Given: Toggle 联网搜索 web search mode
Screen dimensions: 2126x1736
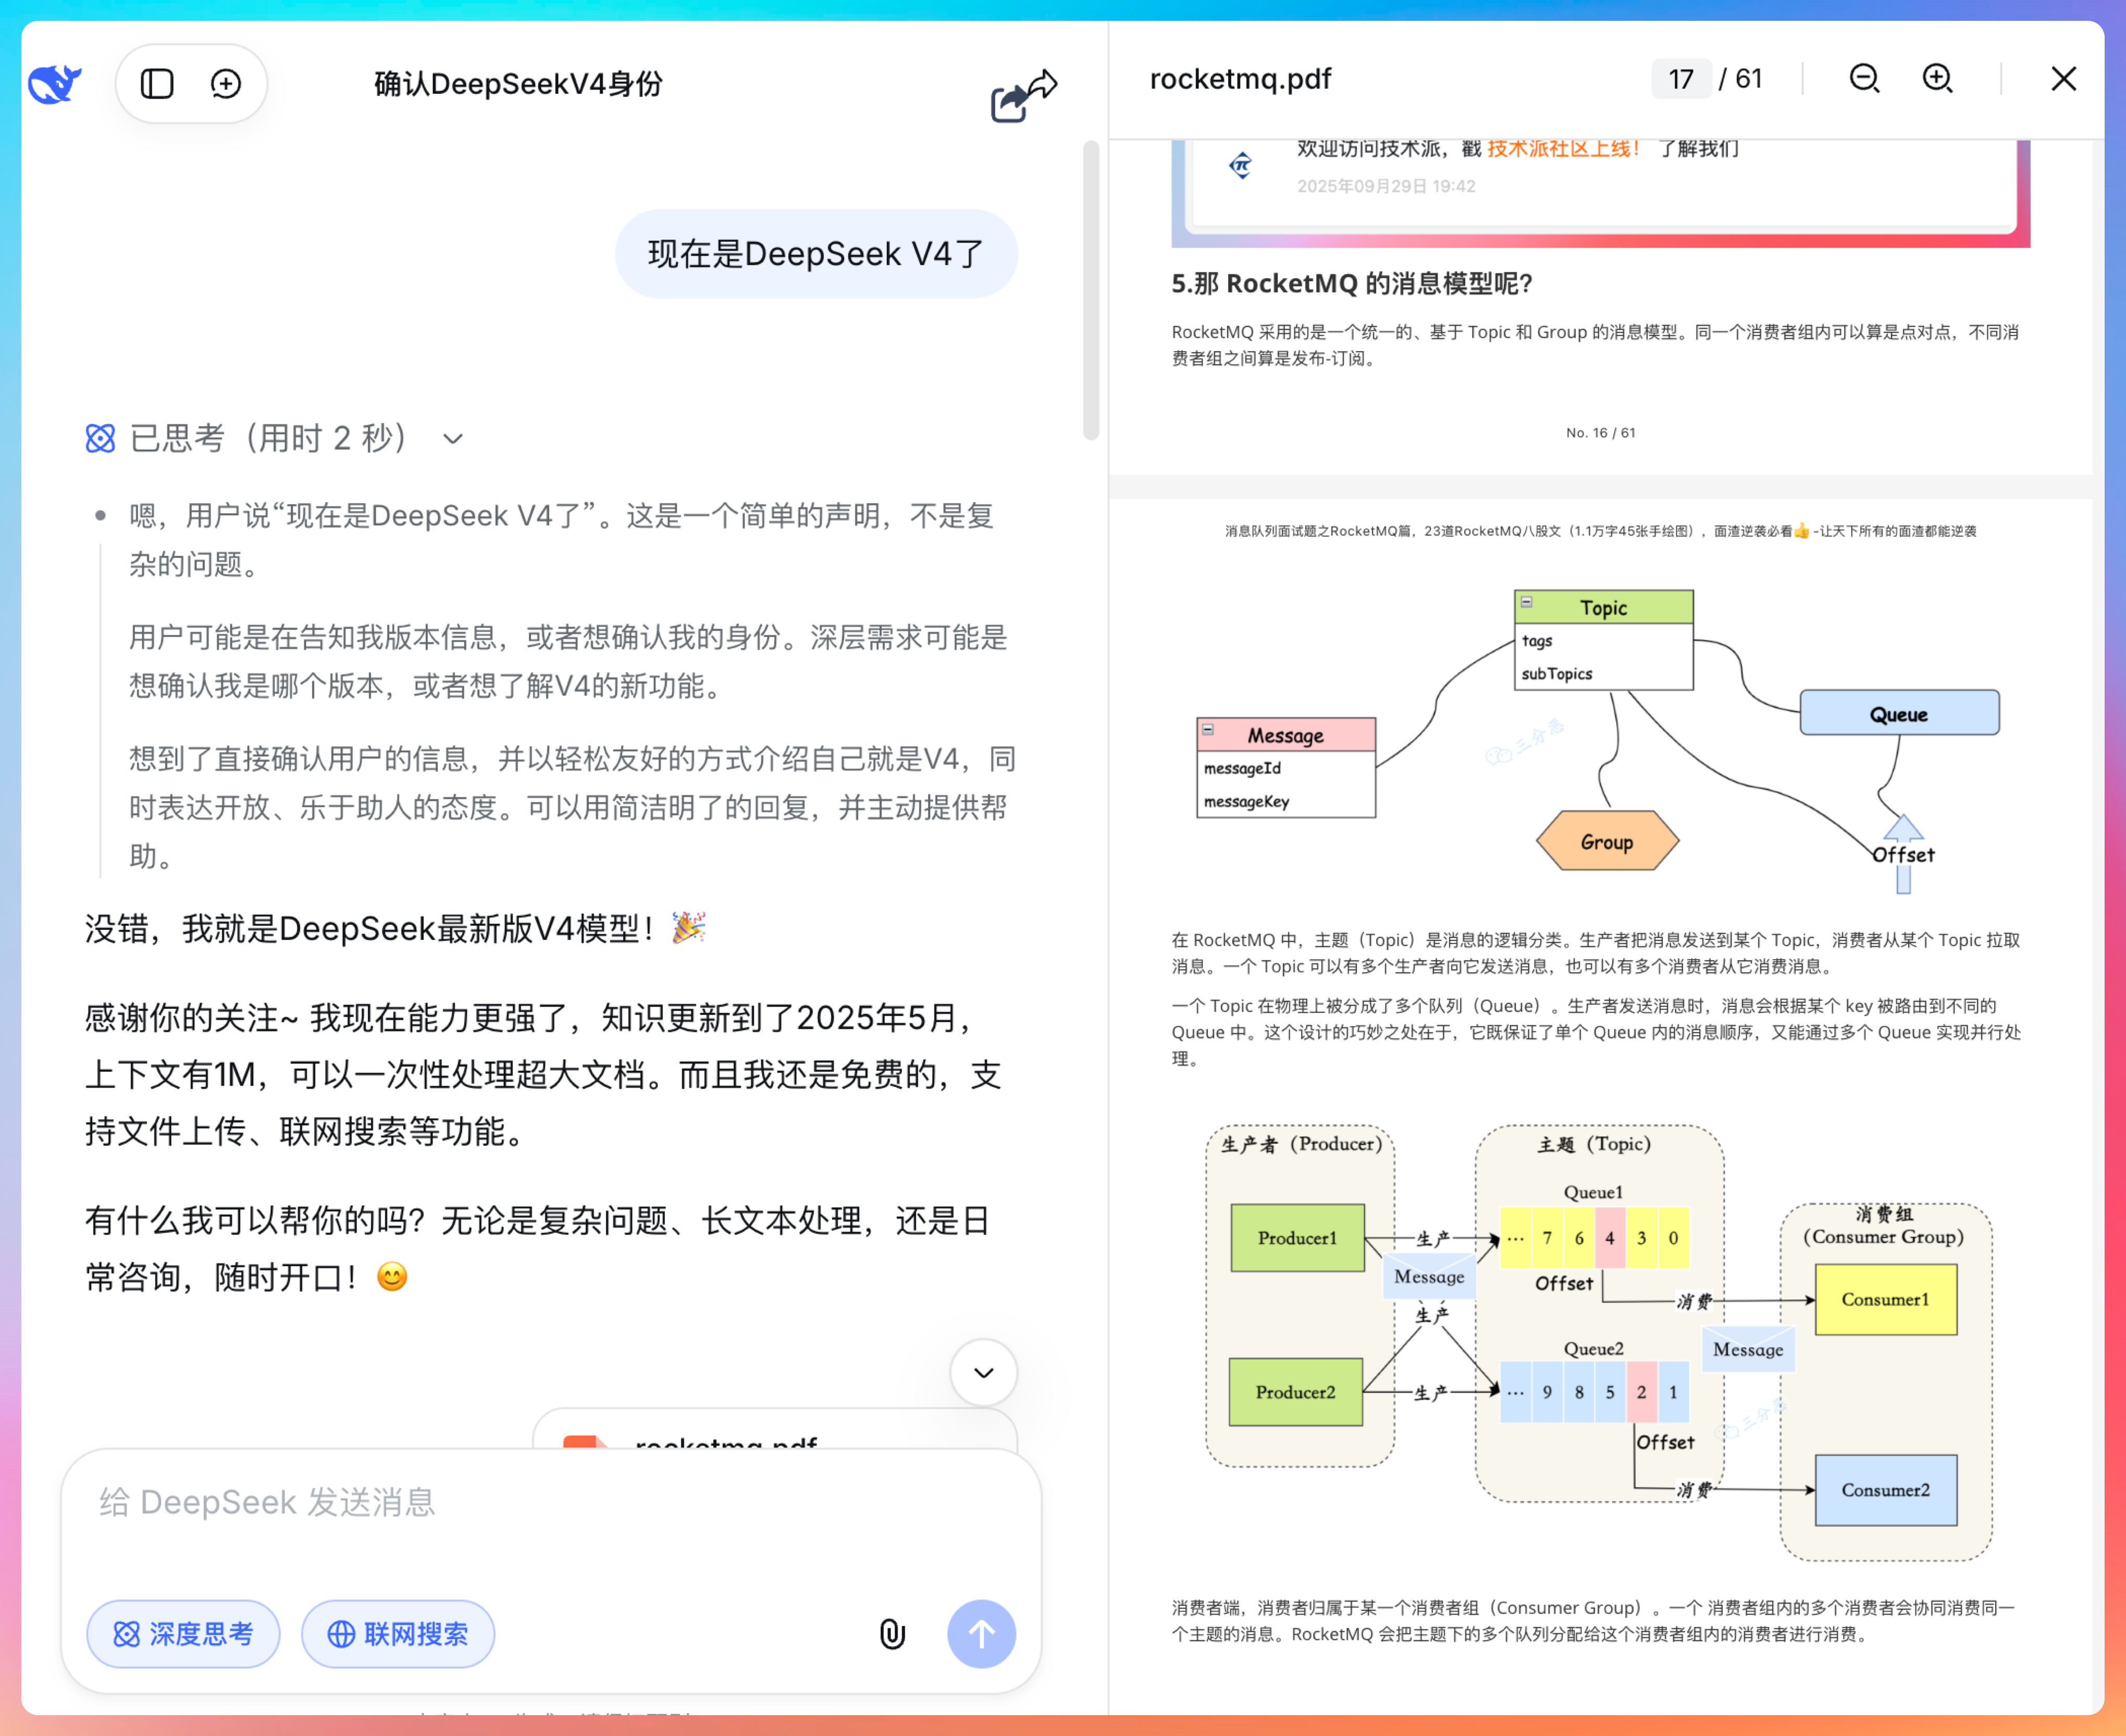Looking at the screenshot, I should (398, 1634).
